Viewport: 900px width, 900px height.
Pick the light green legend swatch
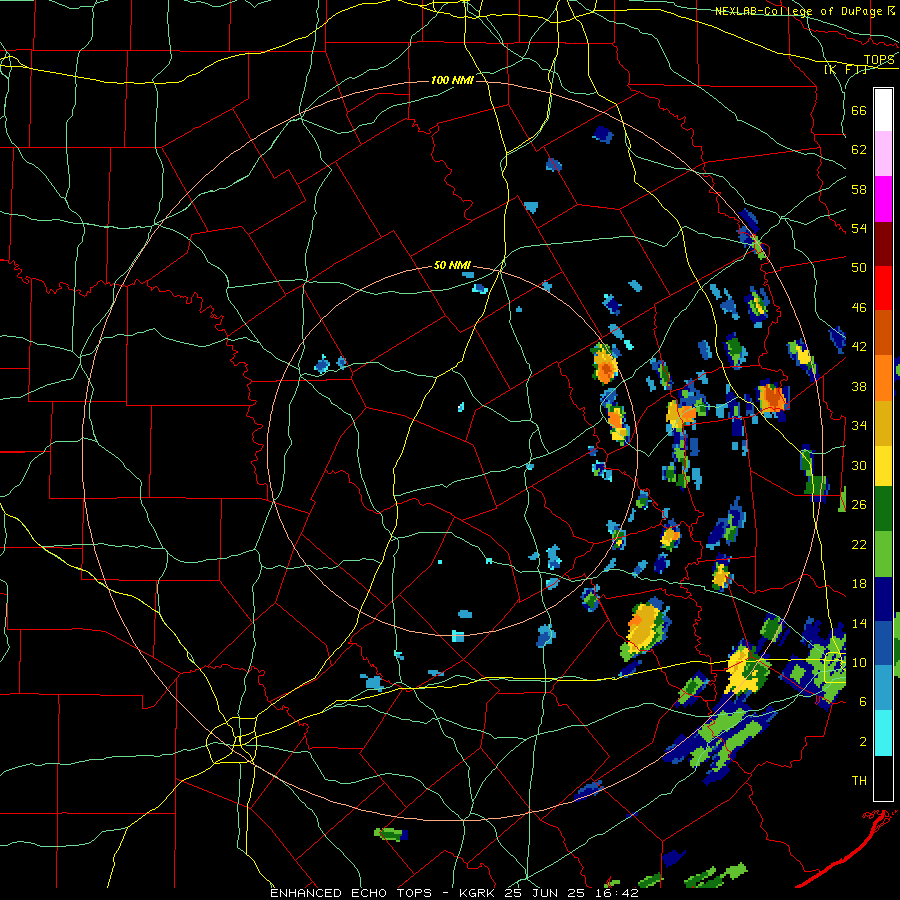pyautogui.click(x=883, y=554)
